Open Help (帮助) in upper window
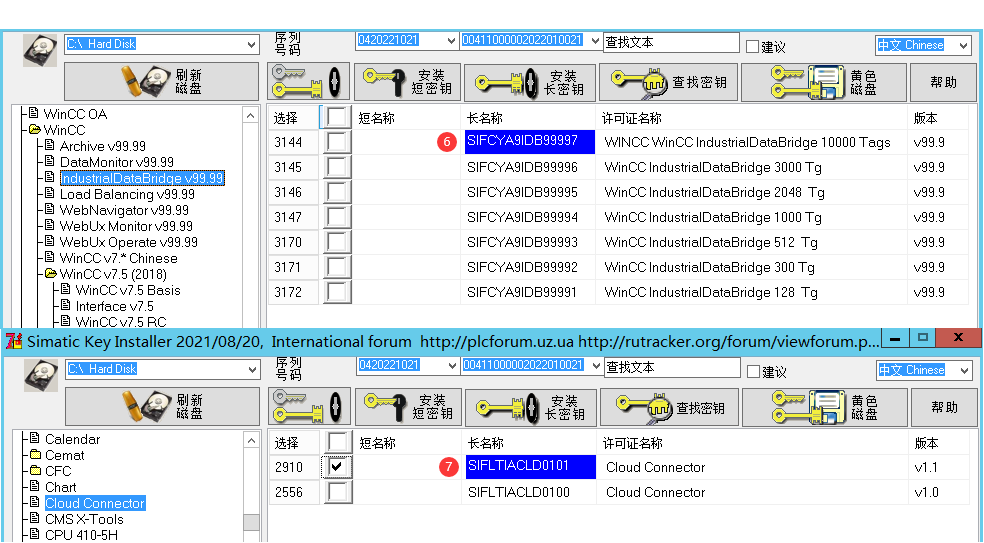The height and width of the screenshot is (543, 984). click(943, 82)
